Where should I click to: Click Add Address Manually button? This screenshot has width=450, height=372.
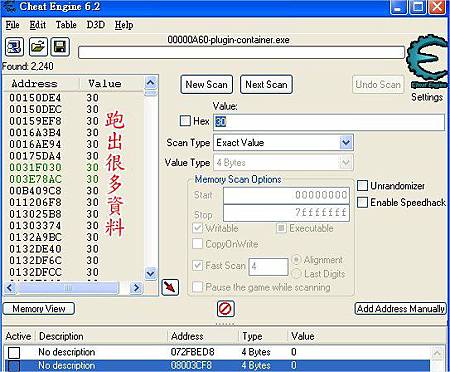[x=400, y=309]
